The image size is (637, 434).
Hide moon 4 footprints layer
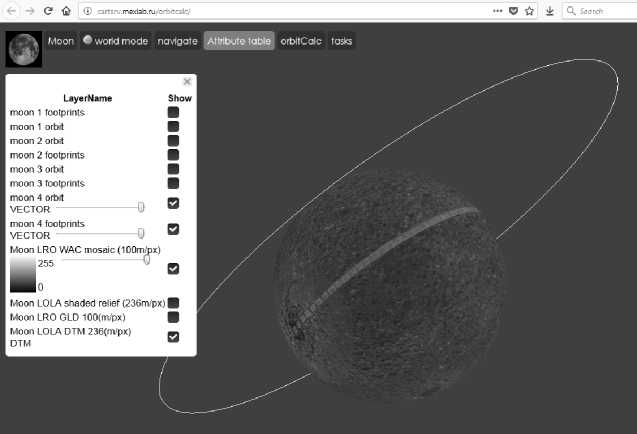[173, 229]
